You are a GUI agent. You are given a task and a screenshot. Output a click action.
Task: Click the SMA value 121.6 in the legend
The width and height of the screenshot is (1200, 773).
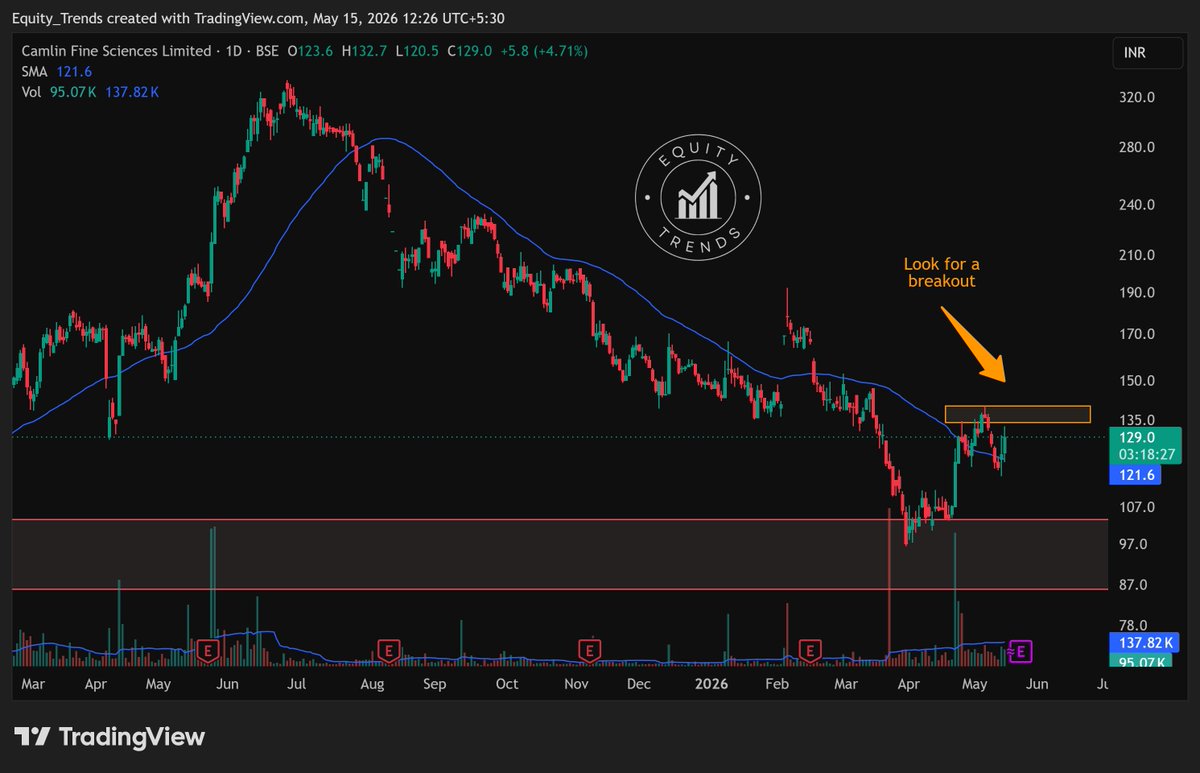pyautogui.click(x=76, y=71)
